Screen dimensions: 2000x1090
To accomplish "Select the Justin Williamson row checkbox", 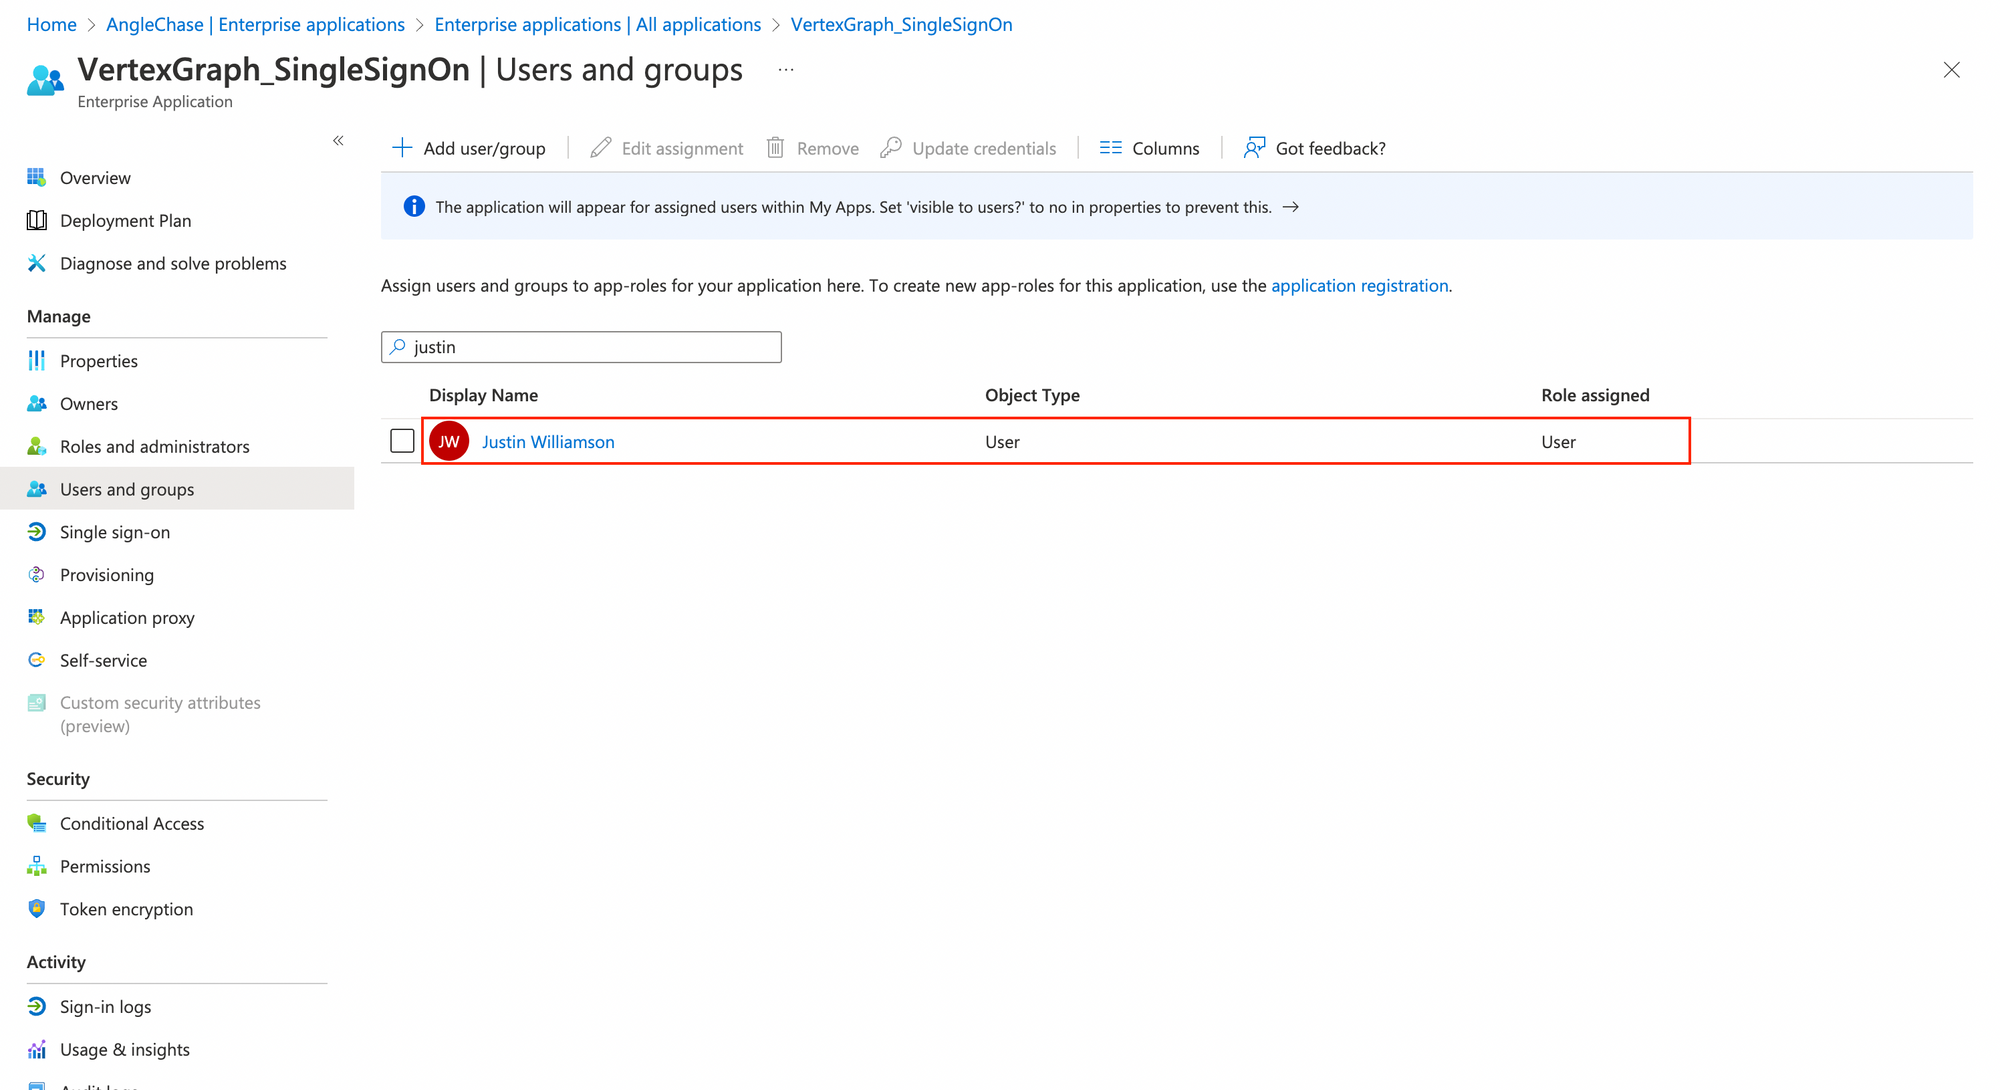I will (402, 441).
